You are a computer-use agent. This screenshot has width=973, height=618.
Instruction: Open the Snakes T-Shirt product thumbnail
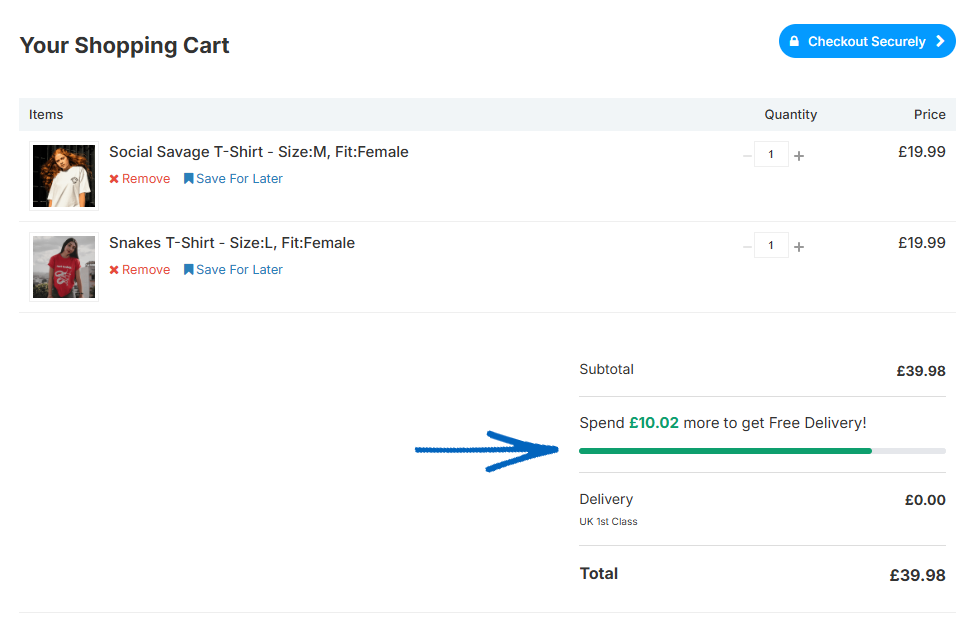coord(64,267)
